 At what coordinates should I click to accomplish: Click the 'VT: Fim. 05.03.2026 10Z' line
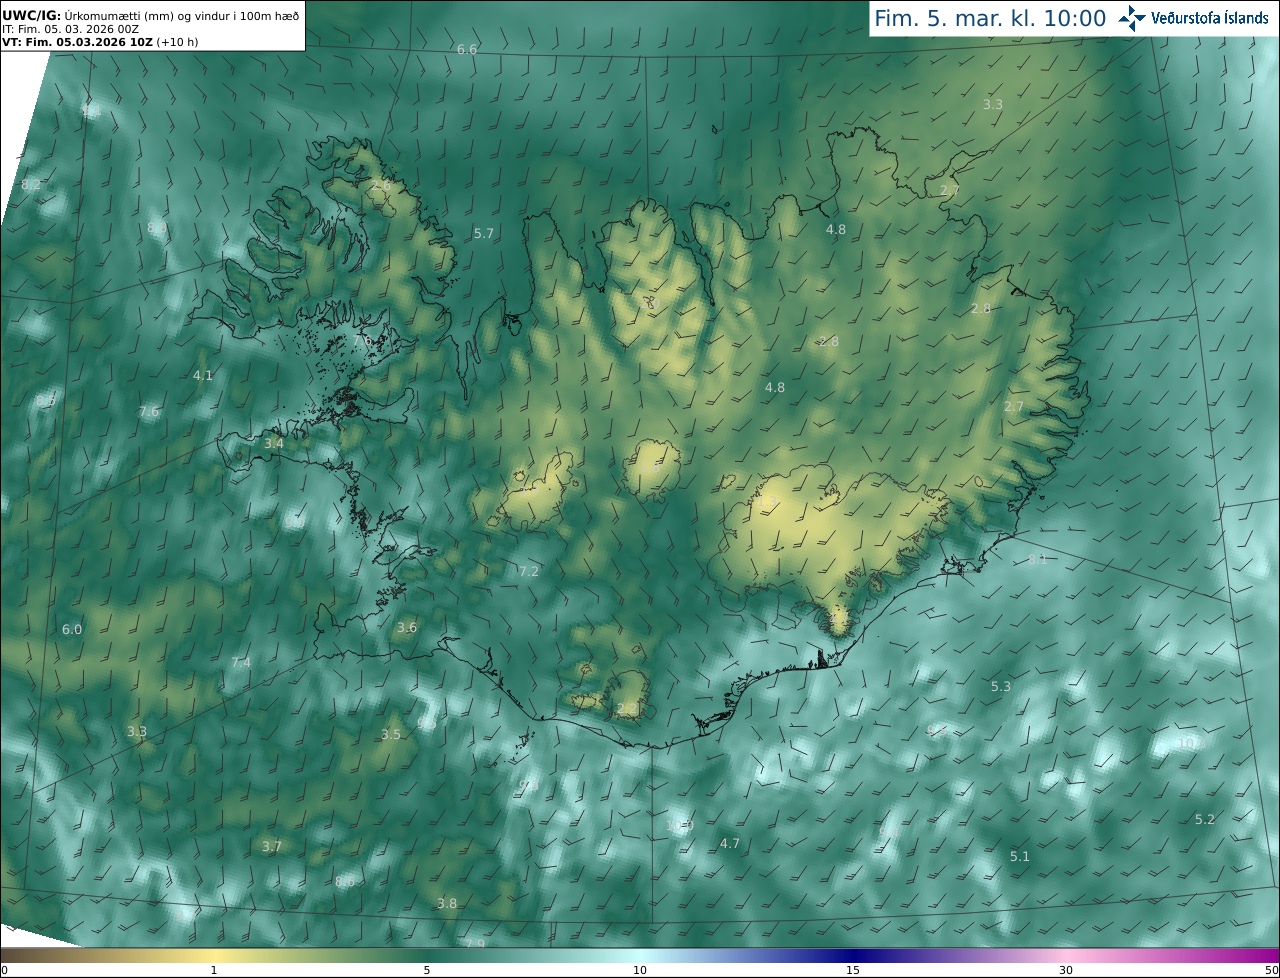tap(101, 42)
